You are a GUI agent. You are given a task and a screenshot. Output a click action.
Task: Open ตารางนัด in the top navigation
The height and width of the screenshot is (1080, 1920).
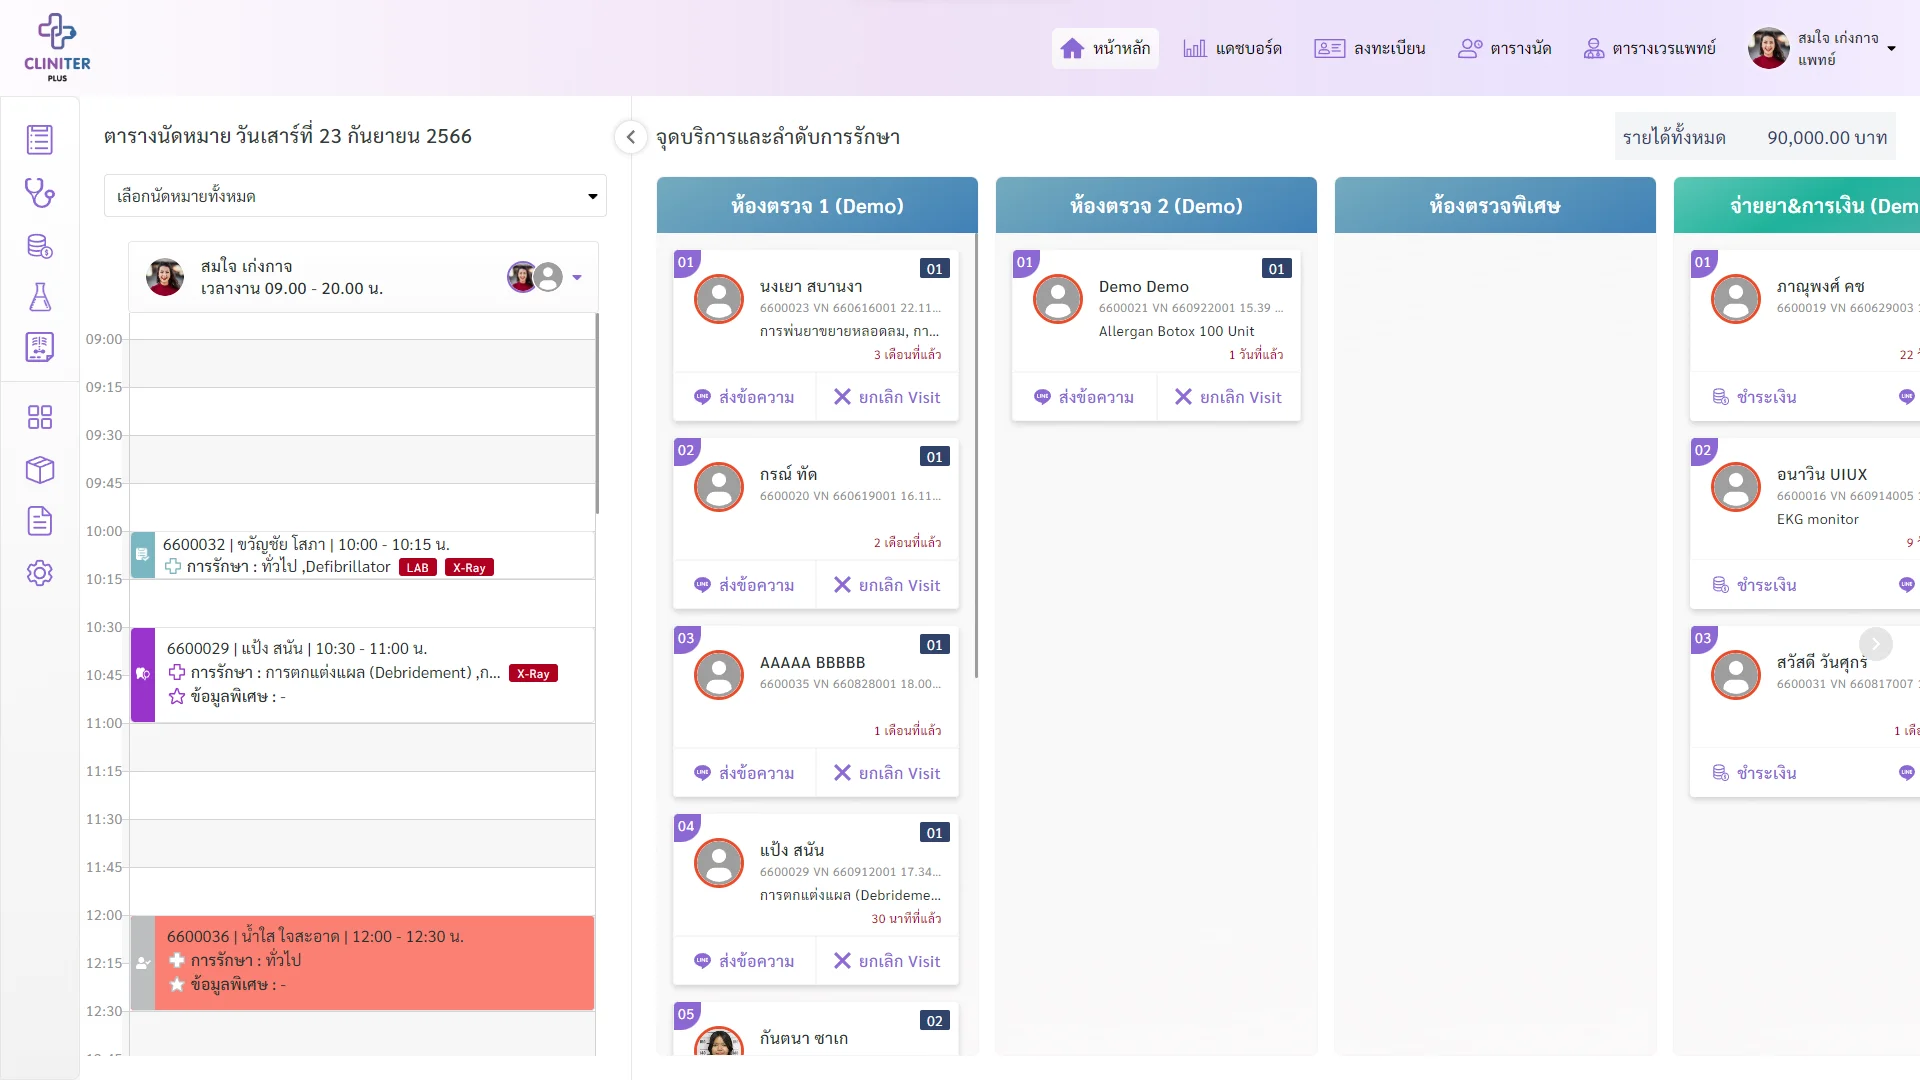click(x=1505, y=48)
